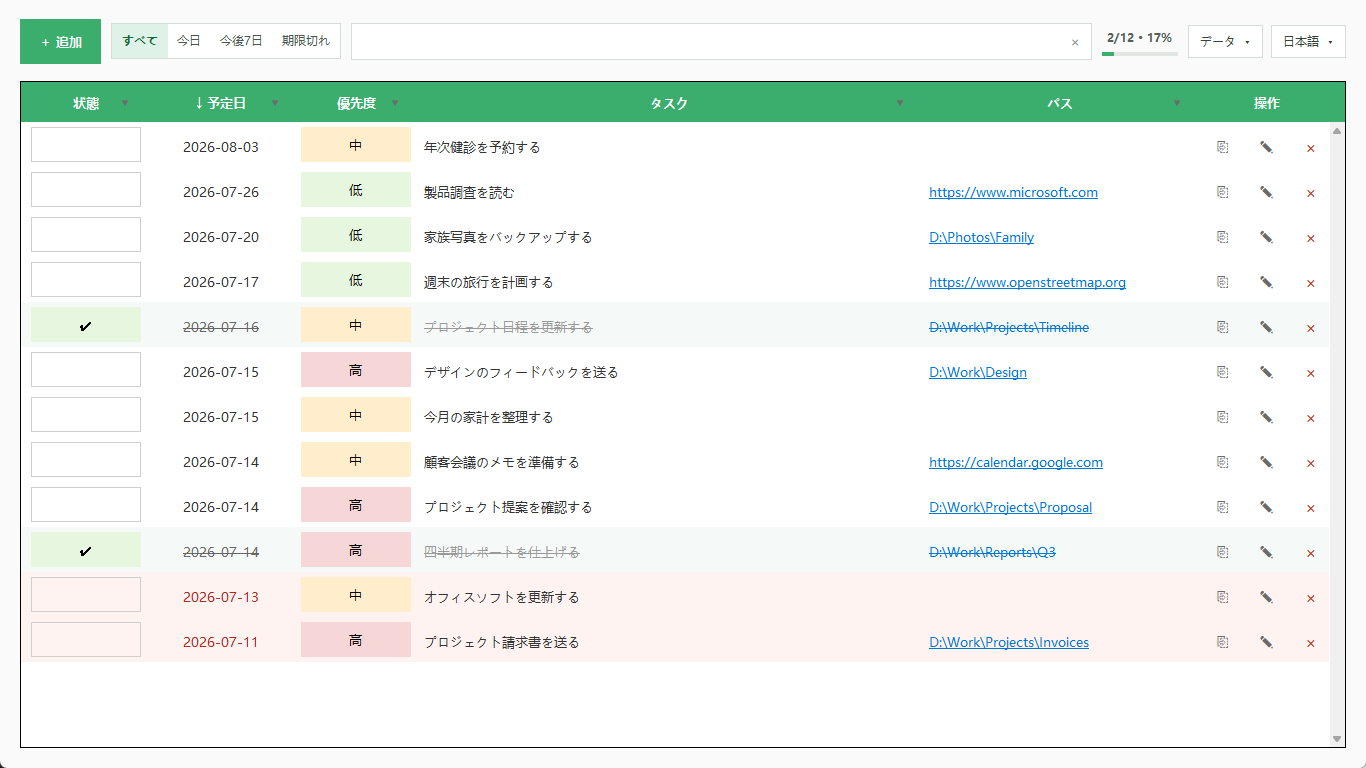Image resolution: width=1366 pixels, height=768 pixels.
Task: Click the 高 priority cell for プロジェクト請求書を送る
Action: point(356,639)
